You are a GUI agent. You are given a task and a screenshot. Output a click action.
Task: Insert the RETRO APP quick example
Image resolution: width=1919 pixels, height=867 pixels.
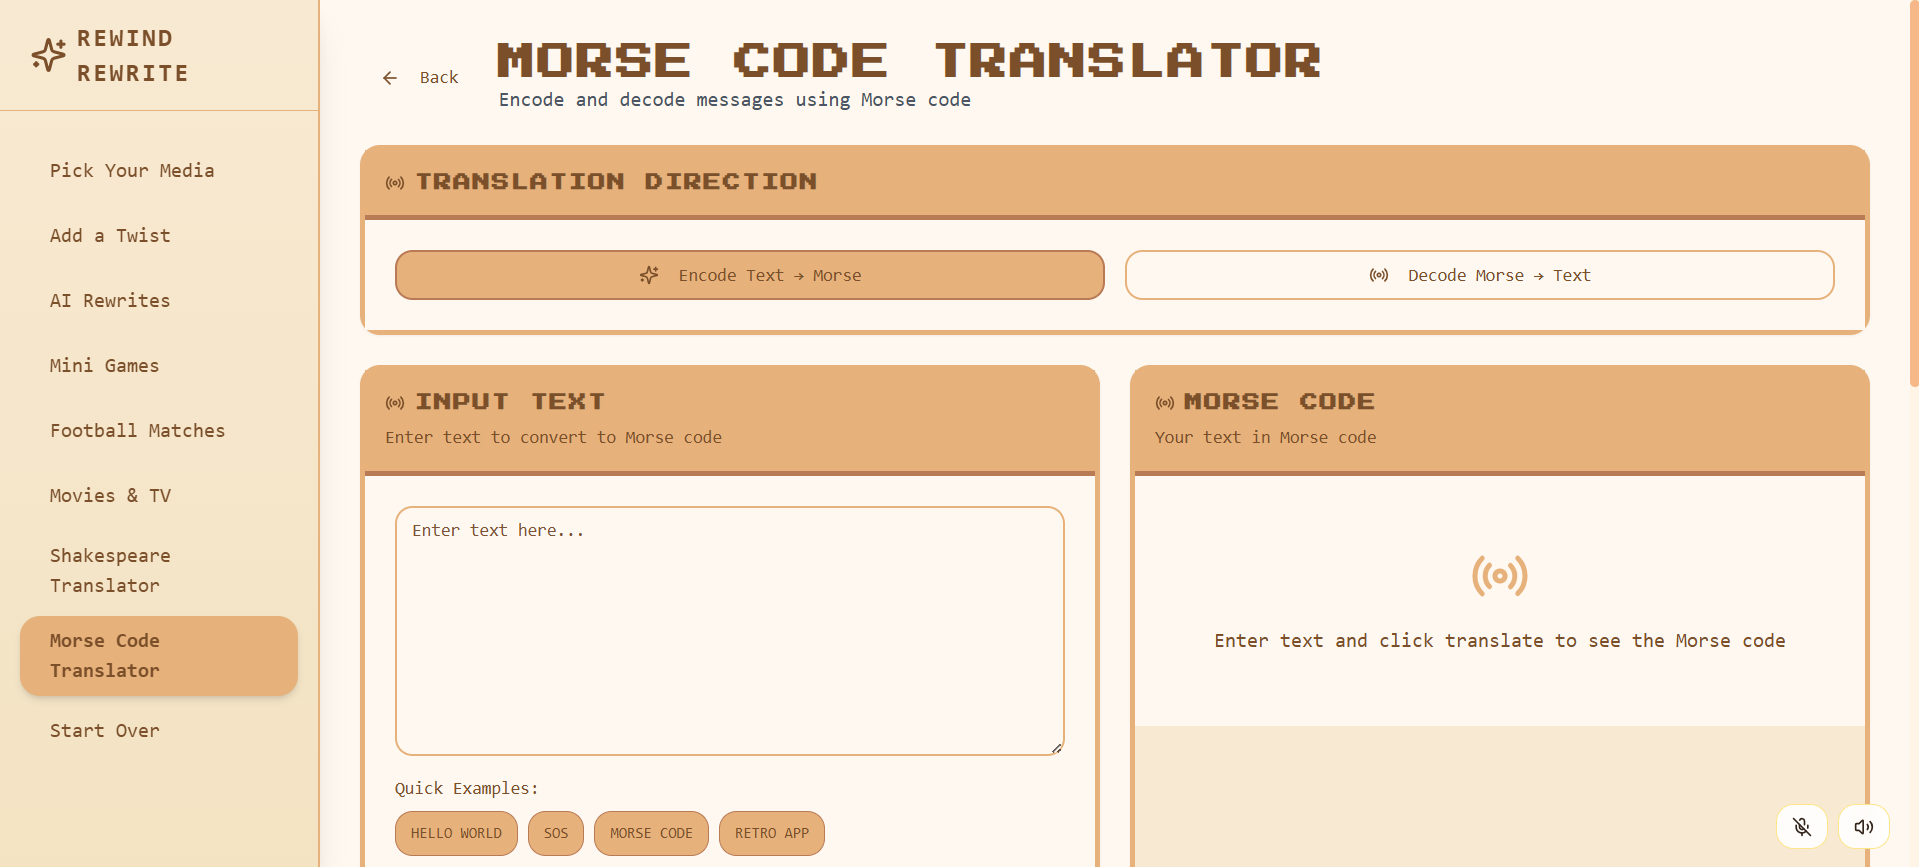pos(772,833)
